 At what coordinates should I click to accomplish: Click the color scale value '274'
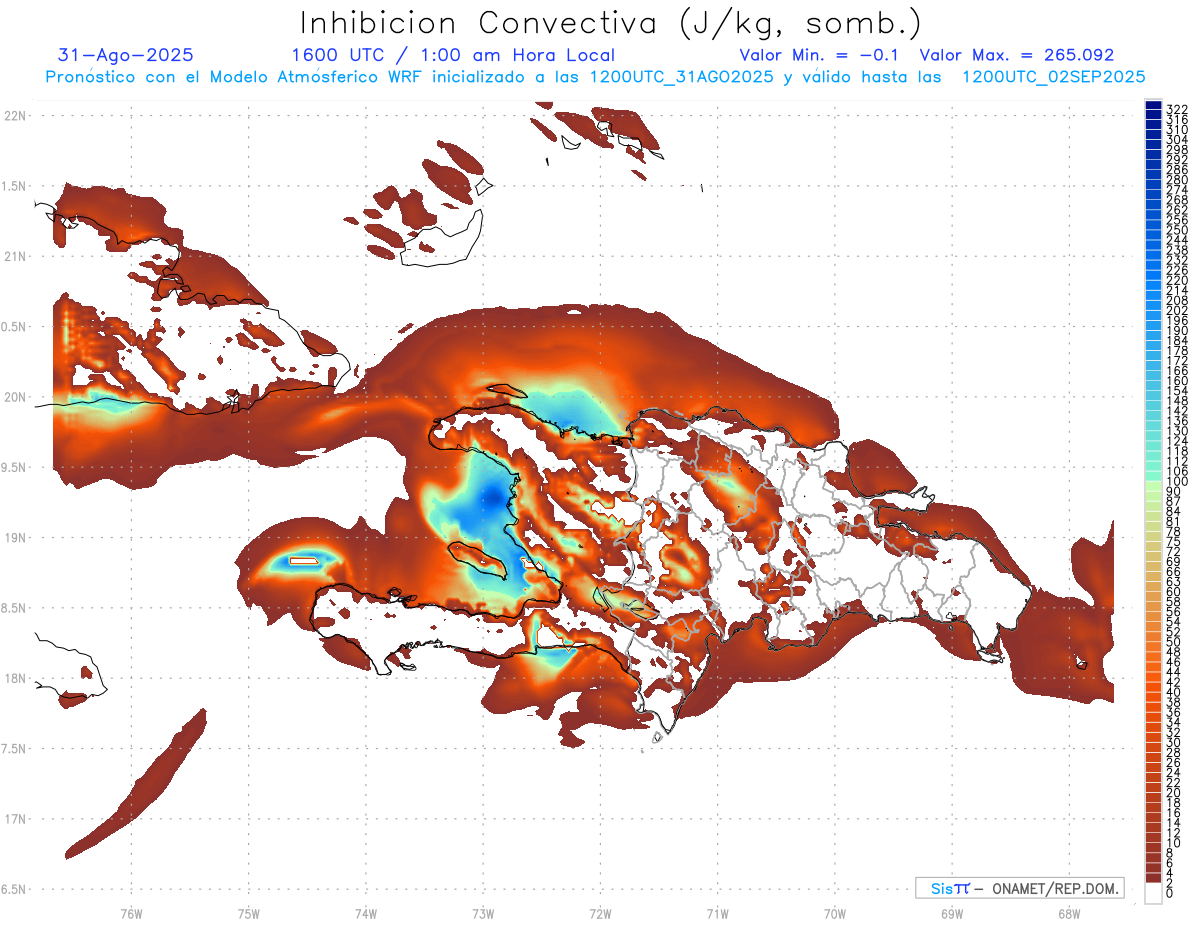1177,189
